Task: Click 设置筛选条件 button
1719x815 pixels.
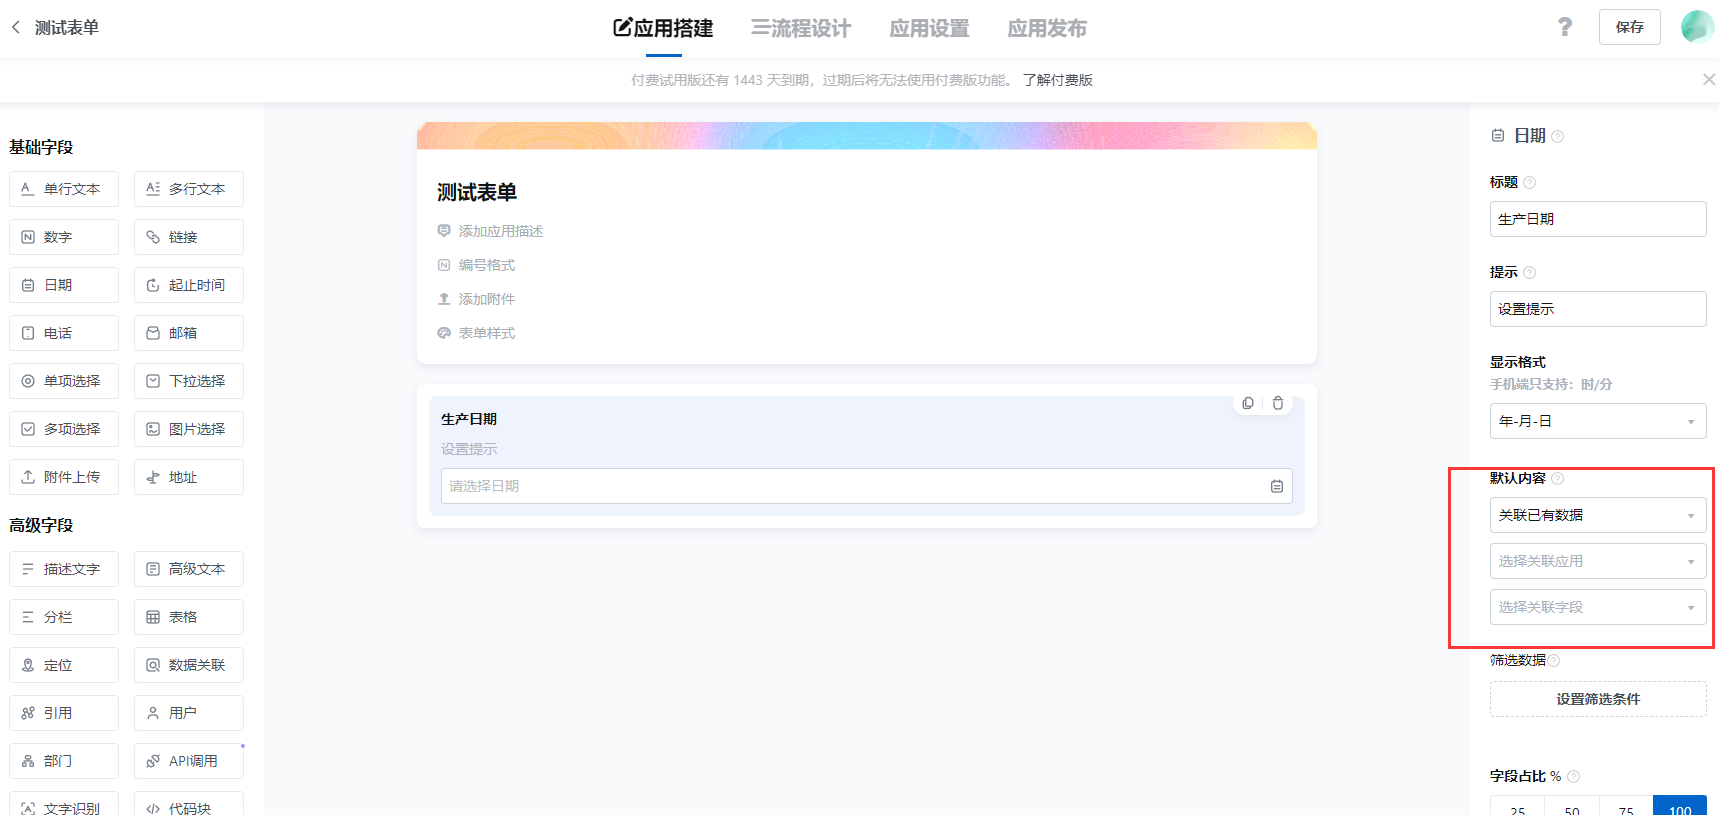Action: pyautogui.click(x=1598, y=699)
